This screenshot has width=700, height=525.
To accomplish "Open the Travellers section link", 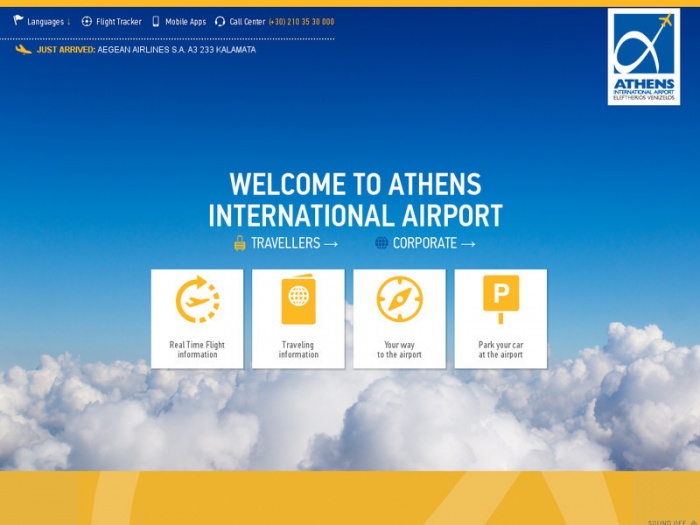I will point(294,243).
